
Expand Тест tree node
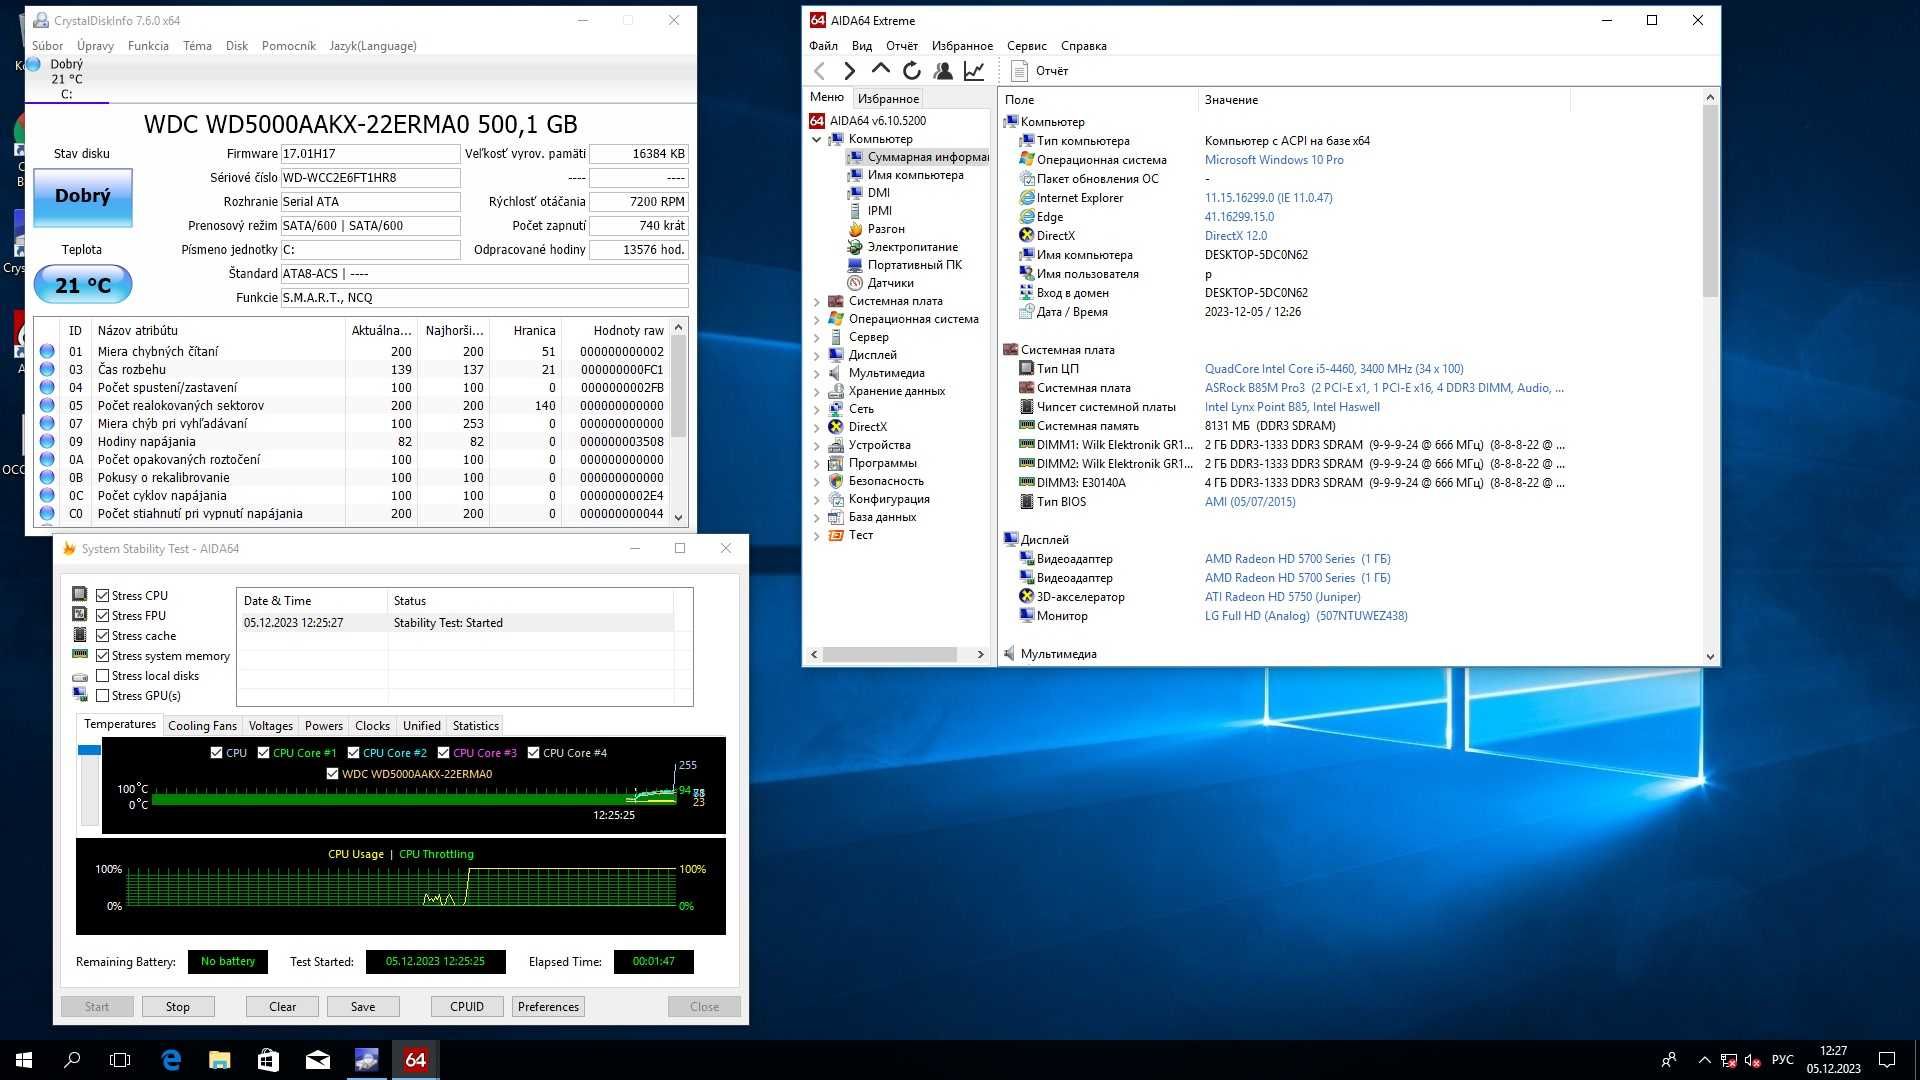(x=816, y=536)
